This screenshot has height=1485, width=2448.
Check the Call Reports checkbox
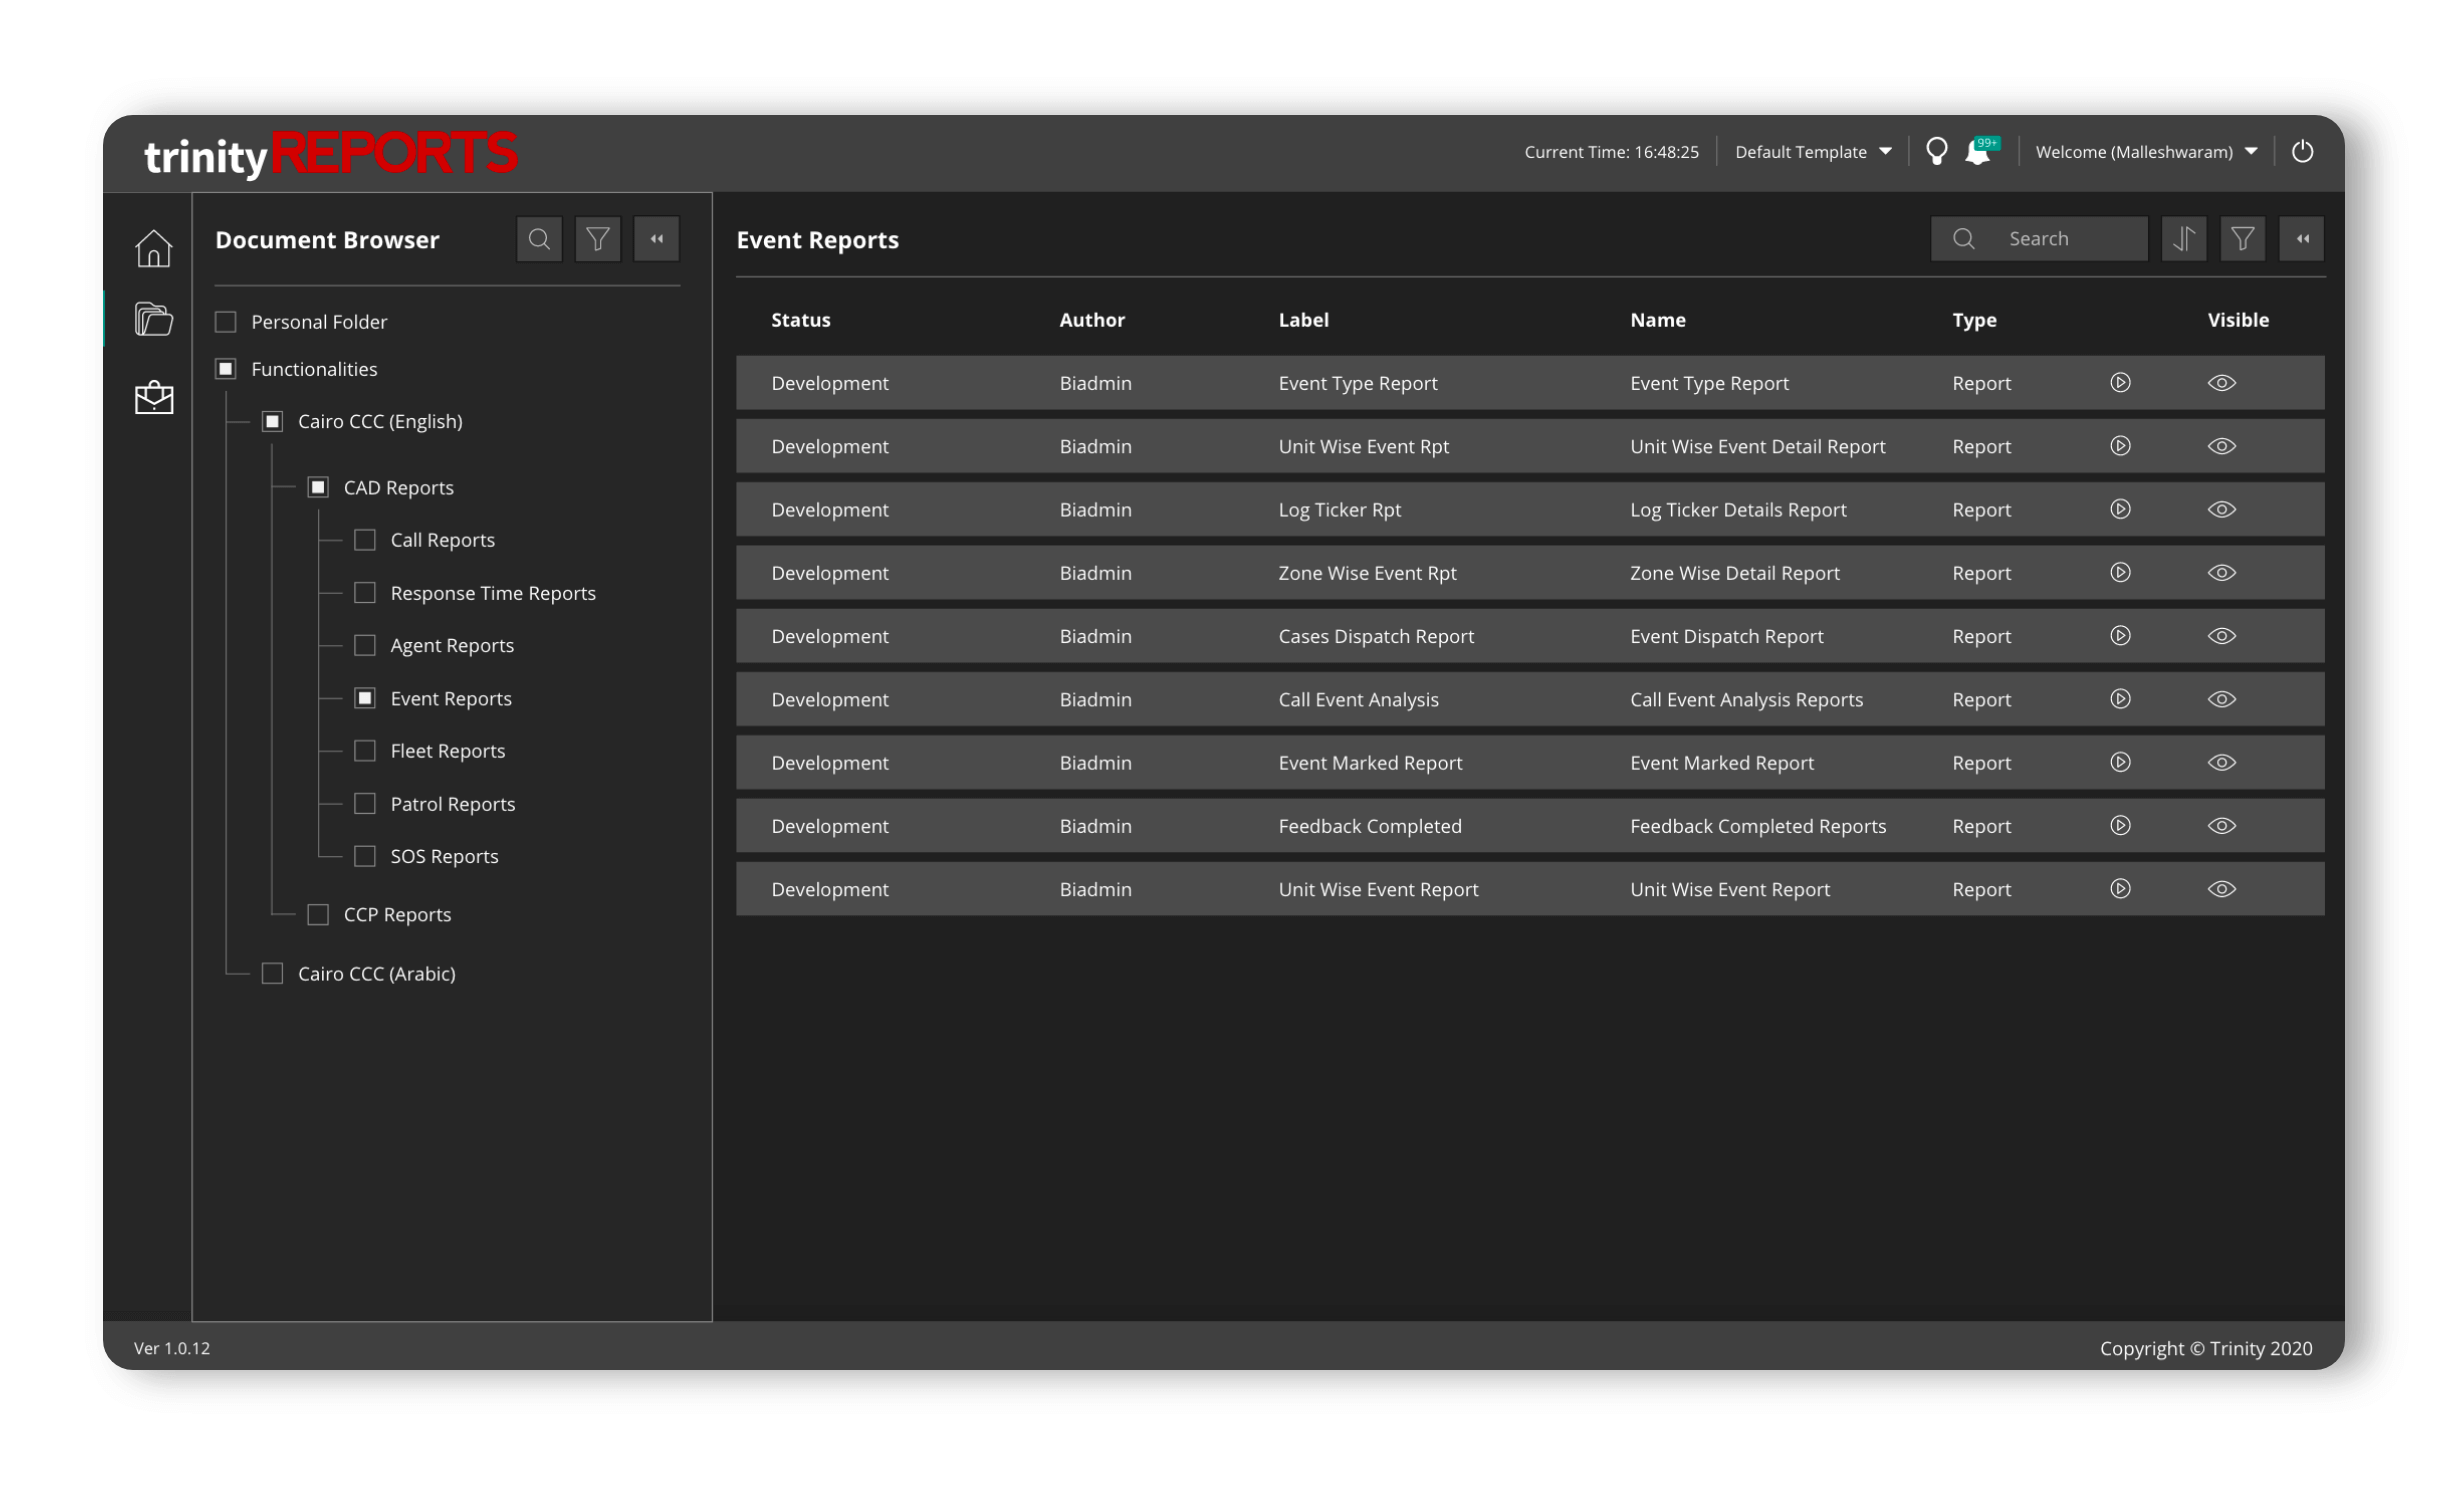[x=365, y=540]
